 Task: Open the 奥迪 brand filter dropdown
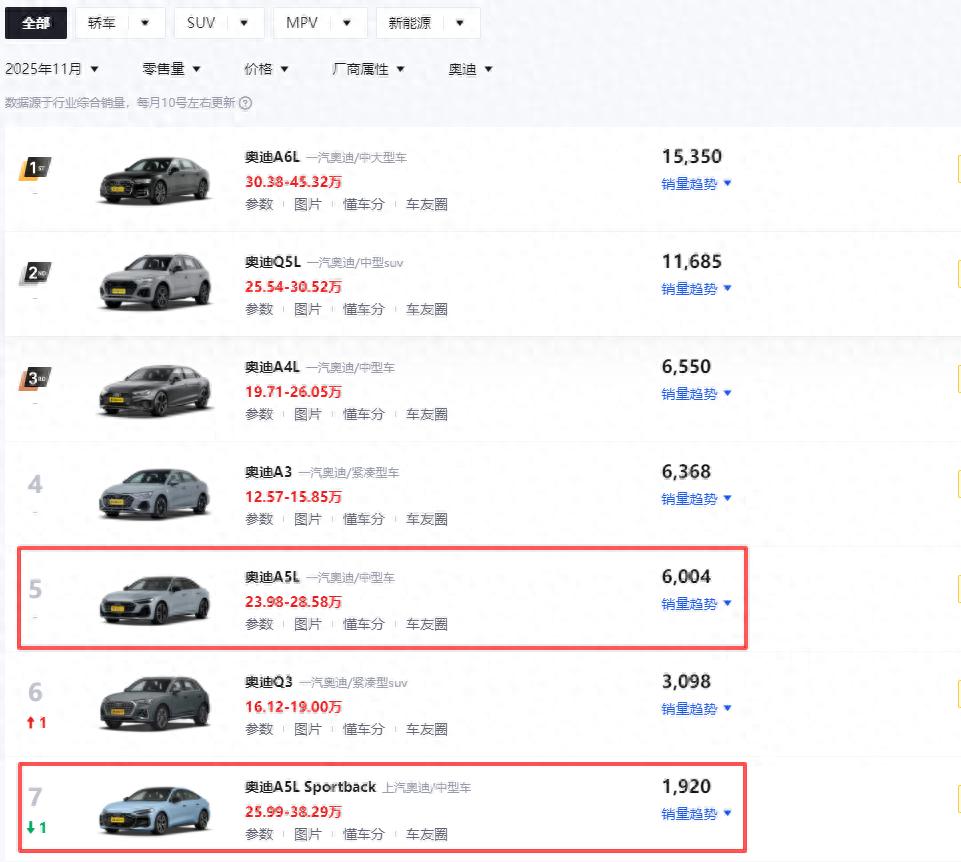470,69
